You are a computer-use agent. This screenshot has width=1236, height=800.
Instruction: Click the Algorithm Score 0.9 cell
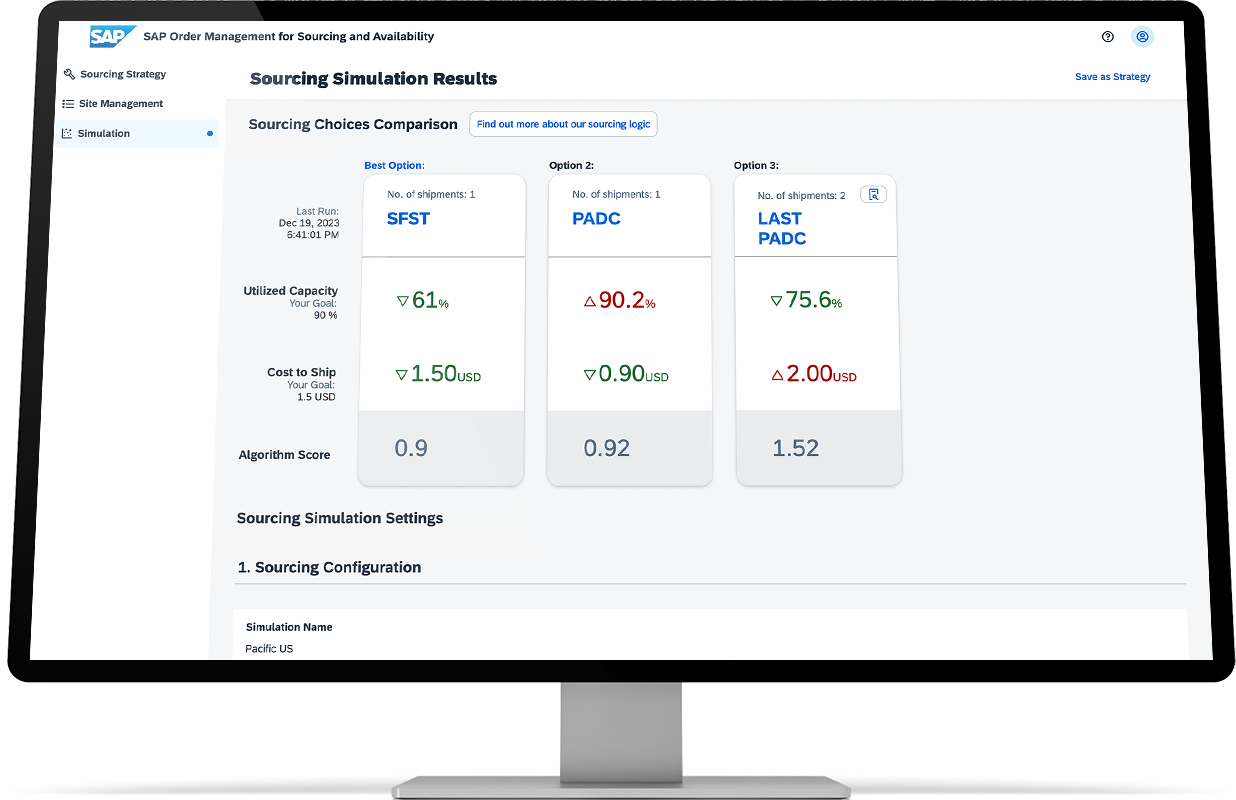click(x=411, y=448)
